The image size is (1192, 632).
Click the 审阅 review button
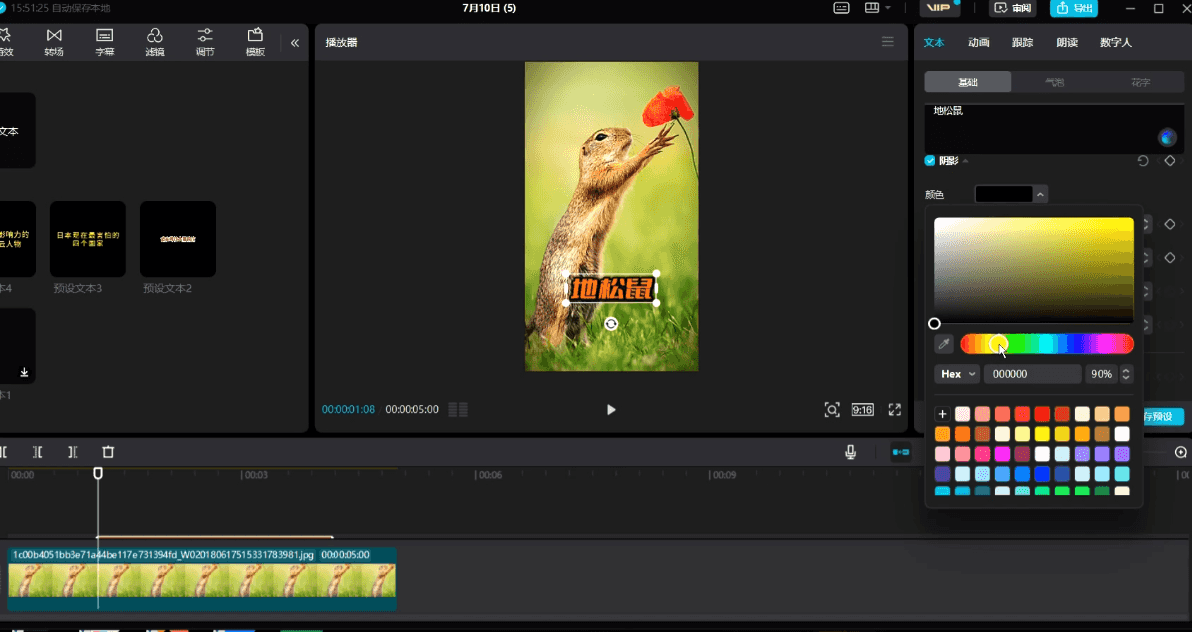(x=1013, y=8)
